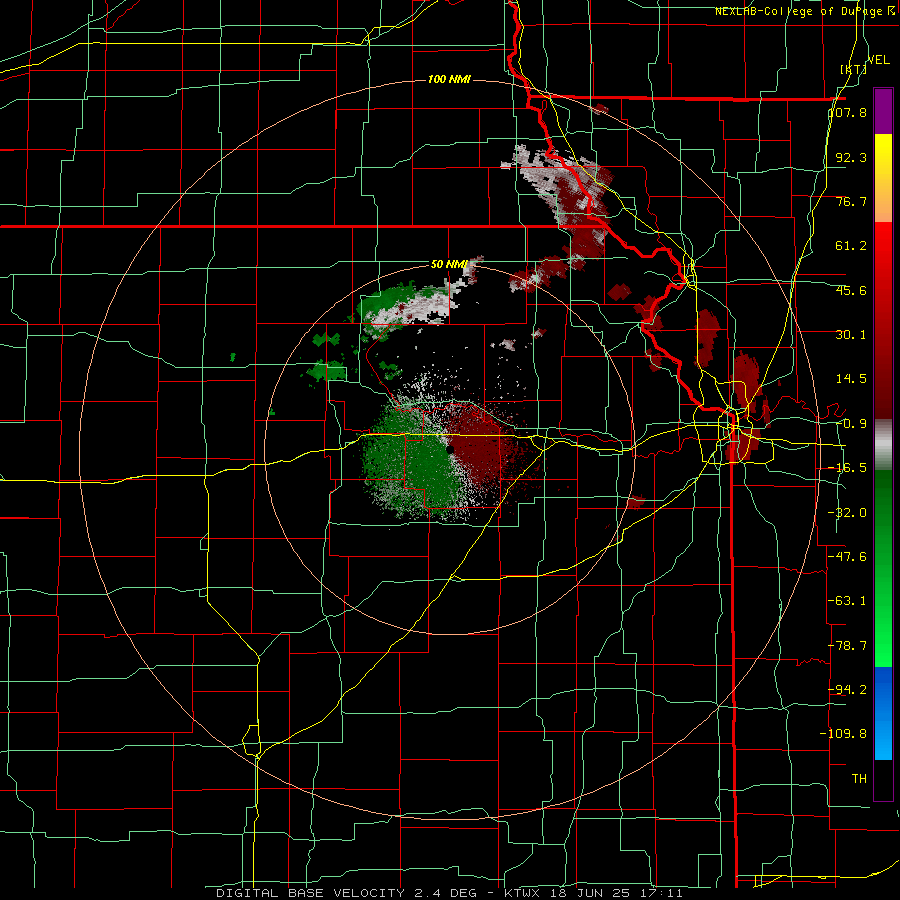Select the -63.1 legend value
This screenshot has width=900, height=900.
[847, 601]
